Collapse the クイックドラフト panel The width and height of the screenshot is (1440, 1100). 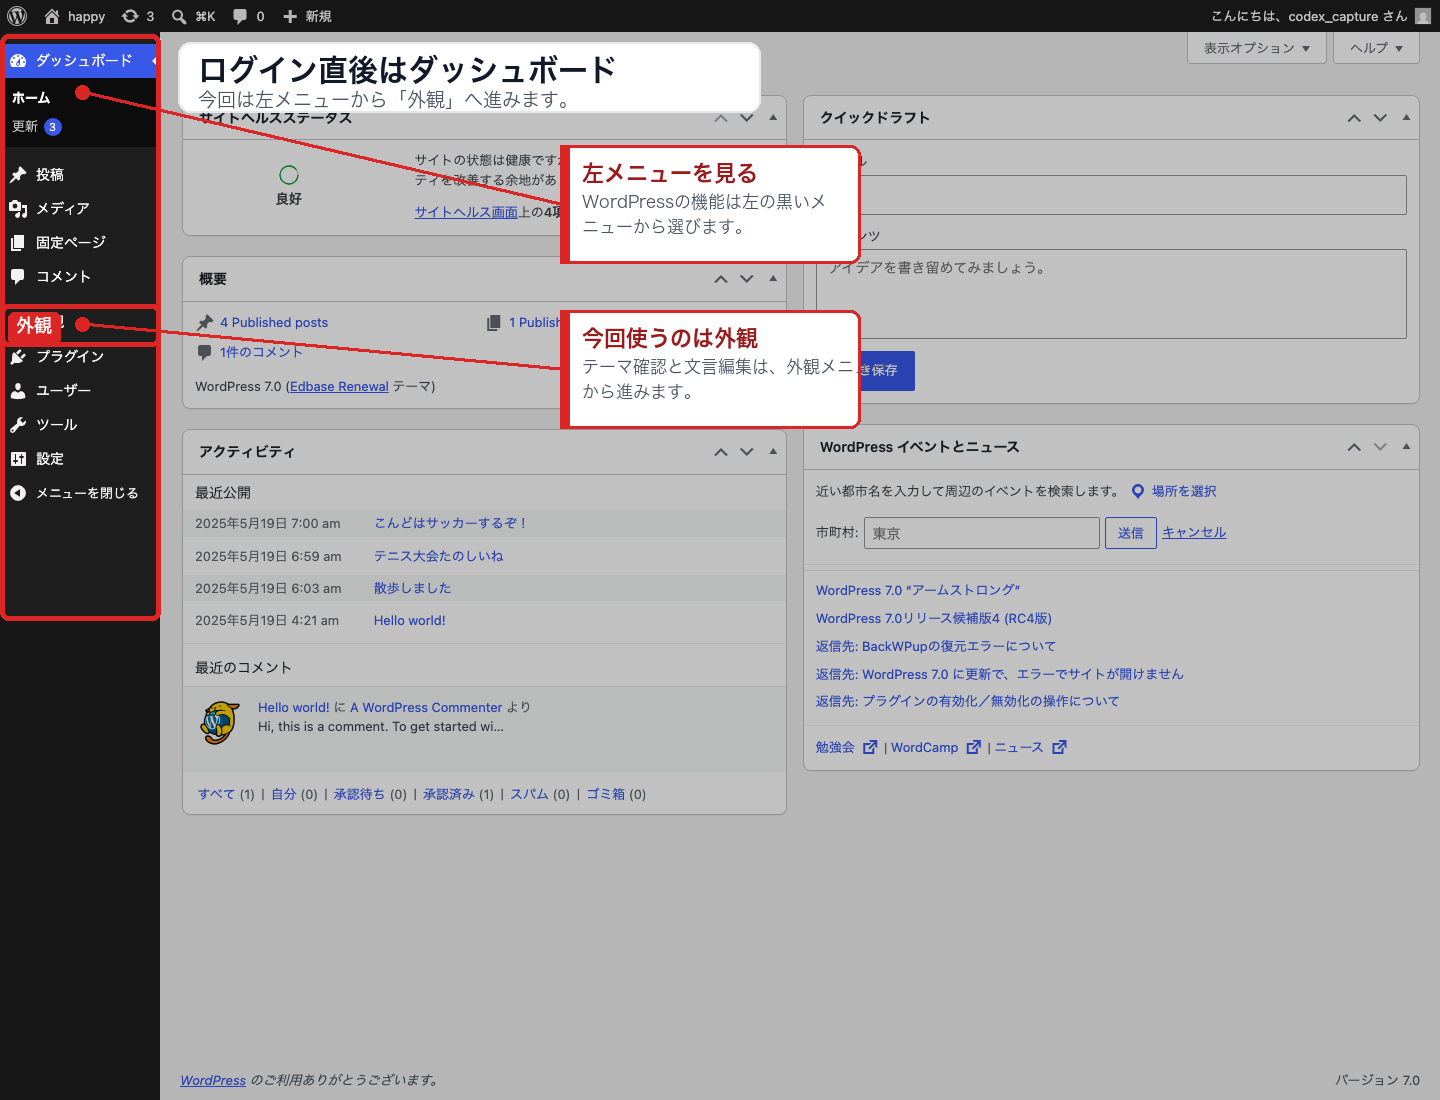coord(1406,118)
